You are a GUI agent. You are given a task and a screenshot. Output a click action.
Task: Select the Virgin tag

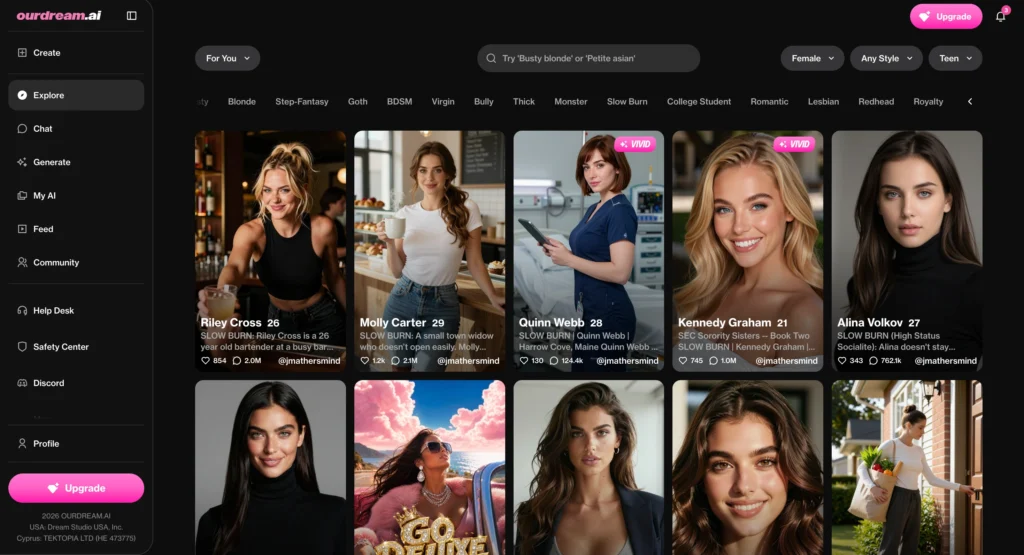tap(443, 102)
